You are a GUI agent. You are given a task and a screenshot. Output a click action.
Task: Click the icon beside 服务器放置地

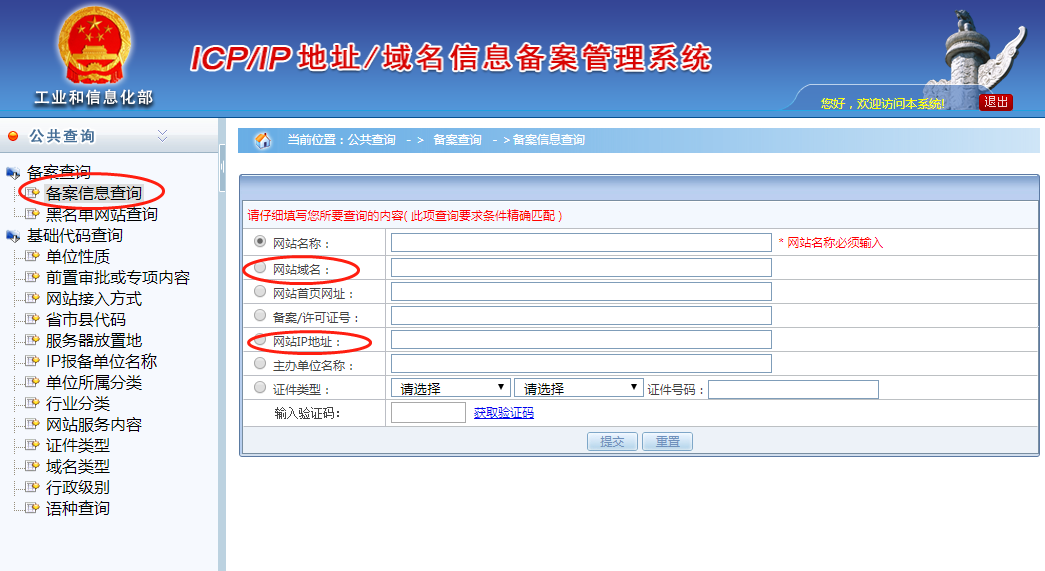click(x=32, y=340)
